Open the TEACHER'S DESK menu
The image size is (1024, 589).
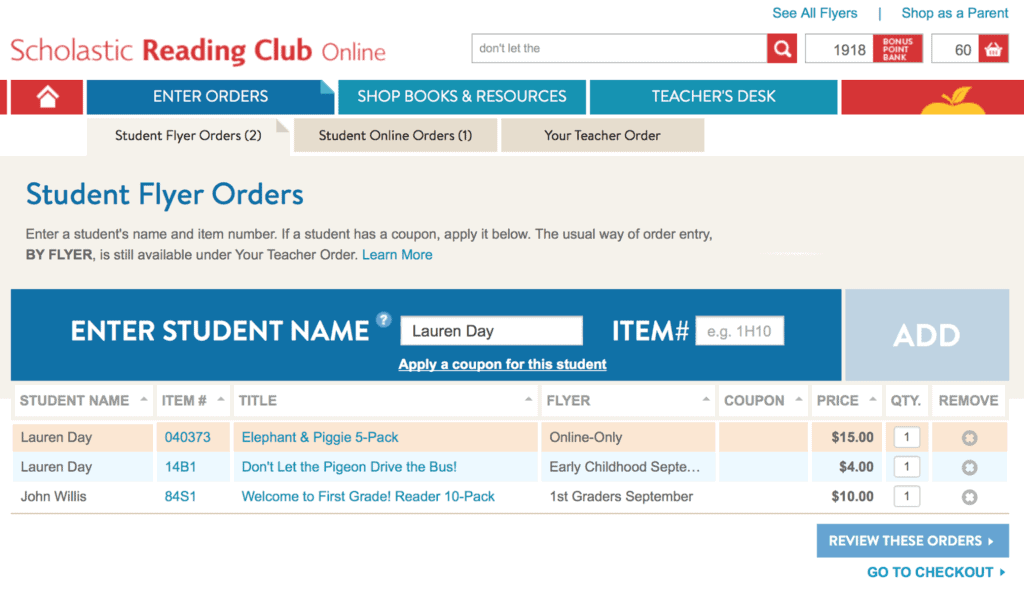(x=713, y=97)
